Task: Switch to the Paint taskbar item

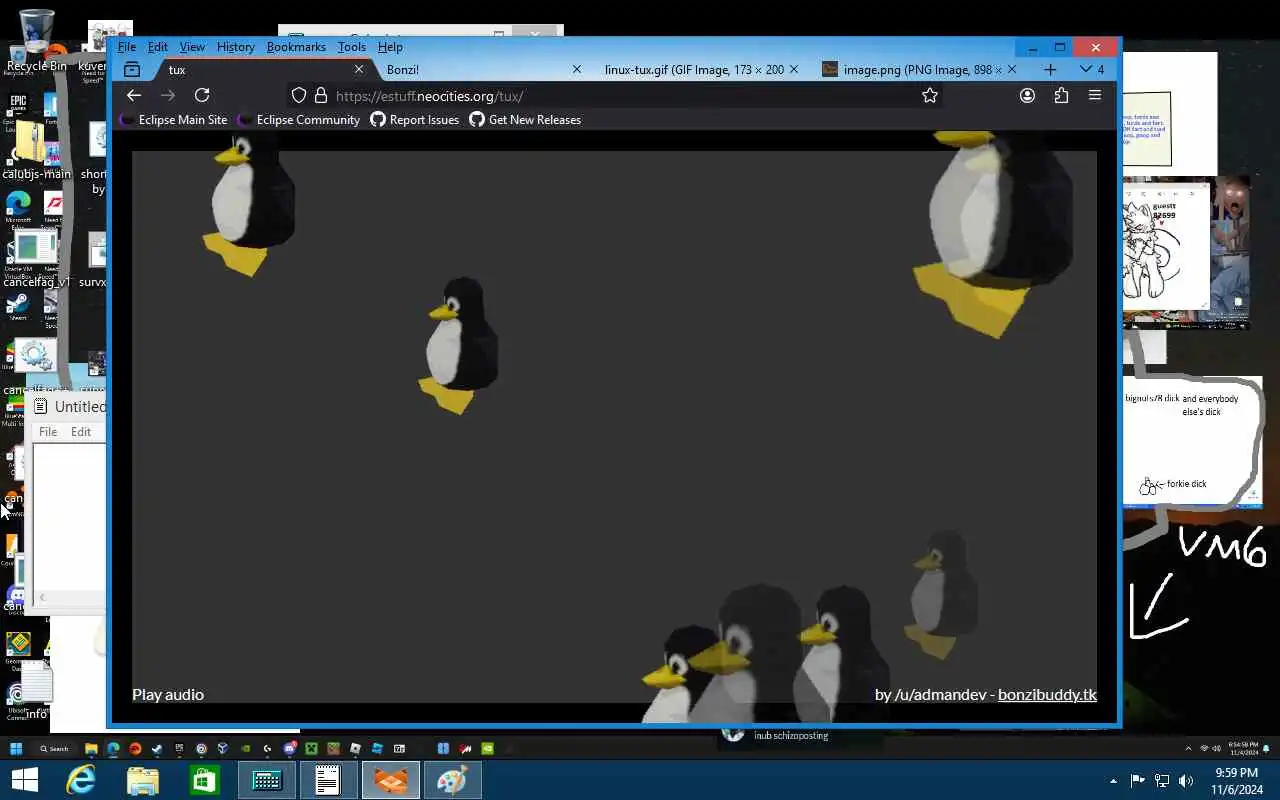Action: [452, 780]
